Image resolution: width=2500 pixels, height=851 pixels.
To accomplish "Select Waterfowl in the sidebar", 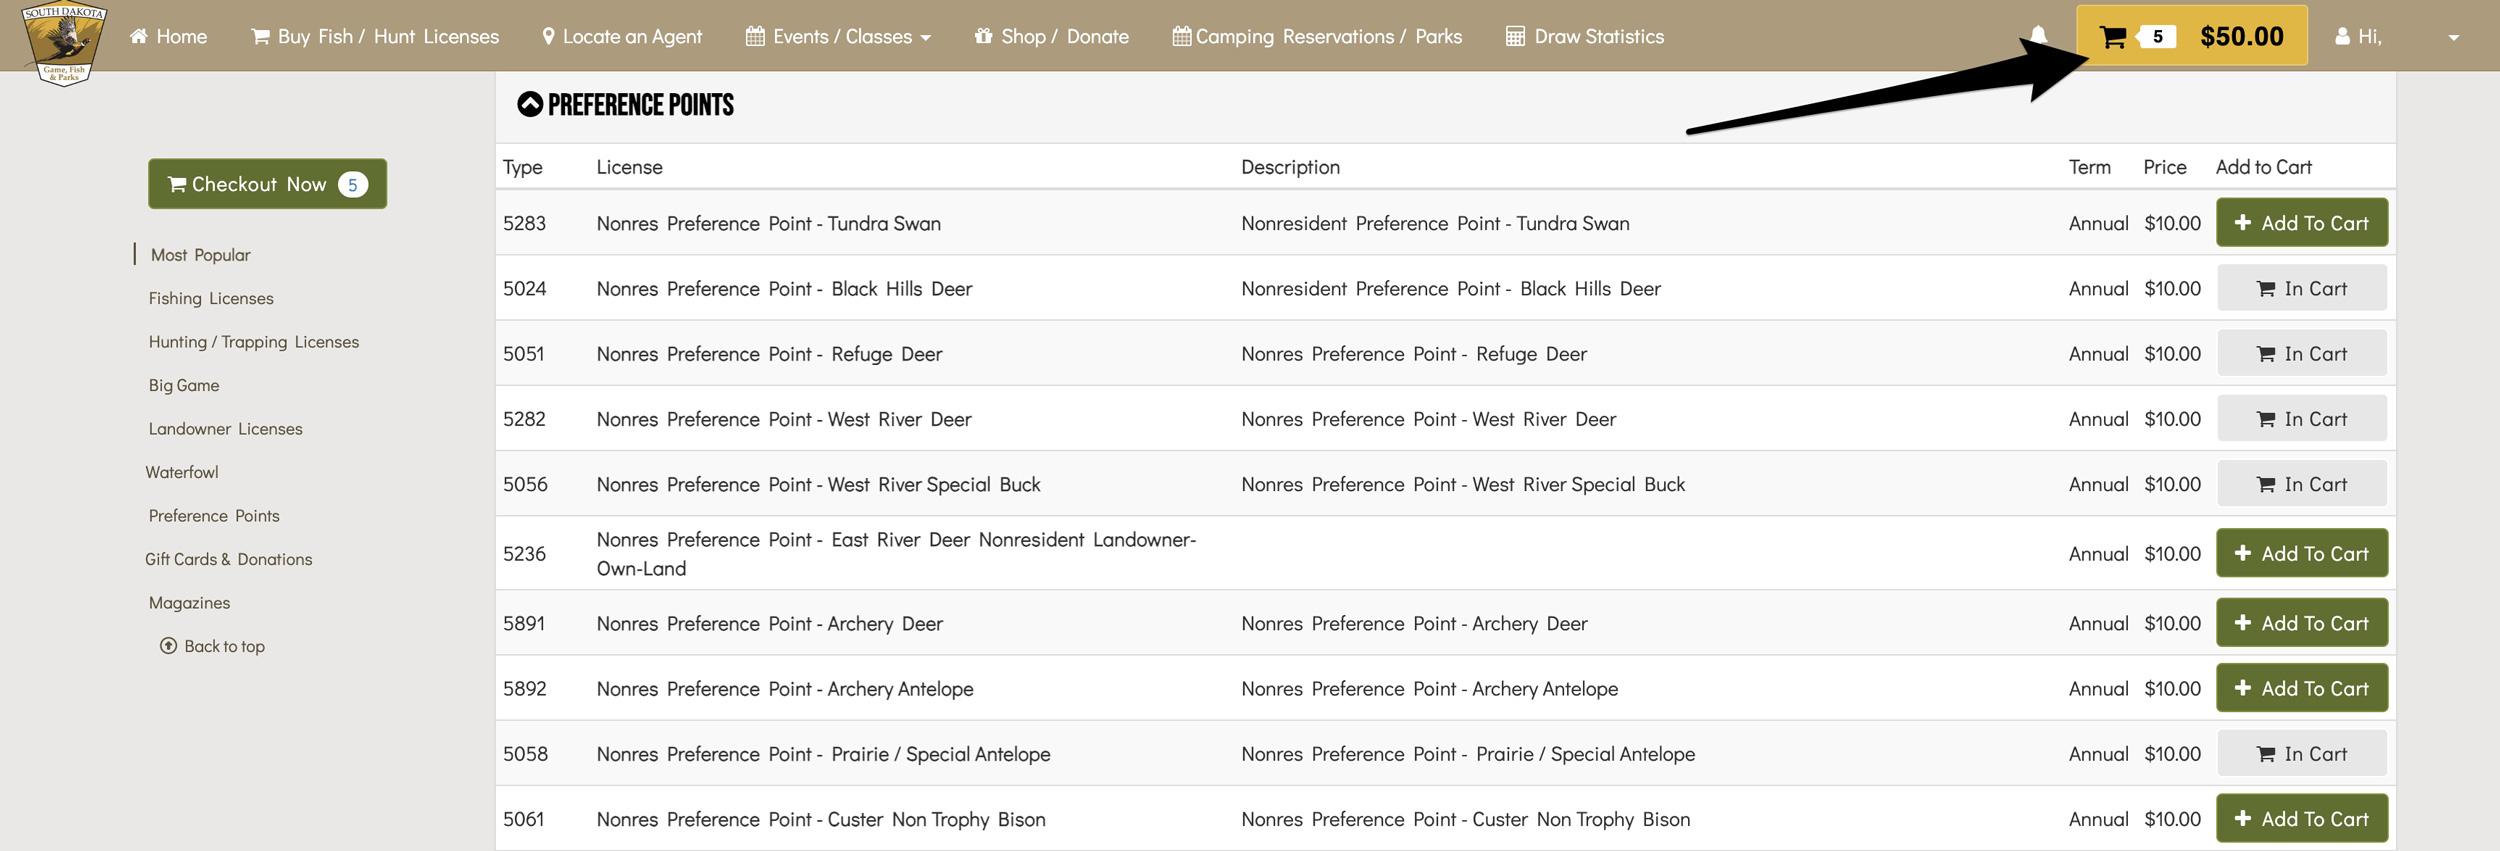I will coord(182,472).
